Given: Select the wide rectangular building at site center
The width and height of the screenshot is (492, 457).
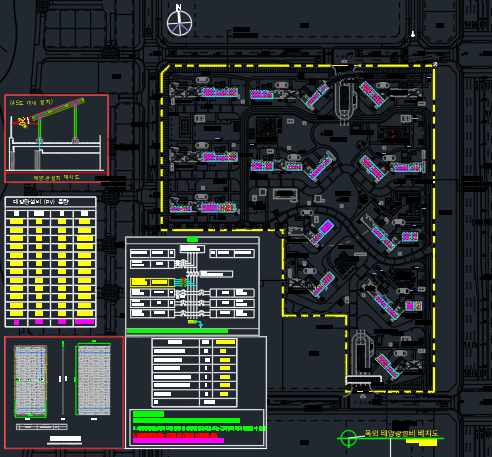Looking at the screenshot, I should click(285, 194).
